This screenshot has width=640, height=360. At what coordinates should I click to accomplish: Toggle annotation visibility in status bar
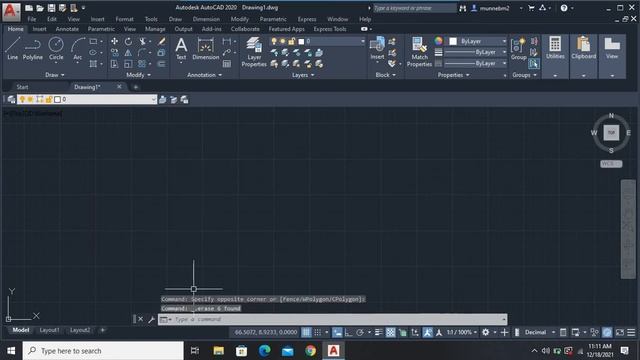[427, 333]
